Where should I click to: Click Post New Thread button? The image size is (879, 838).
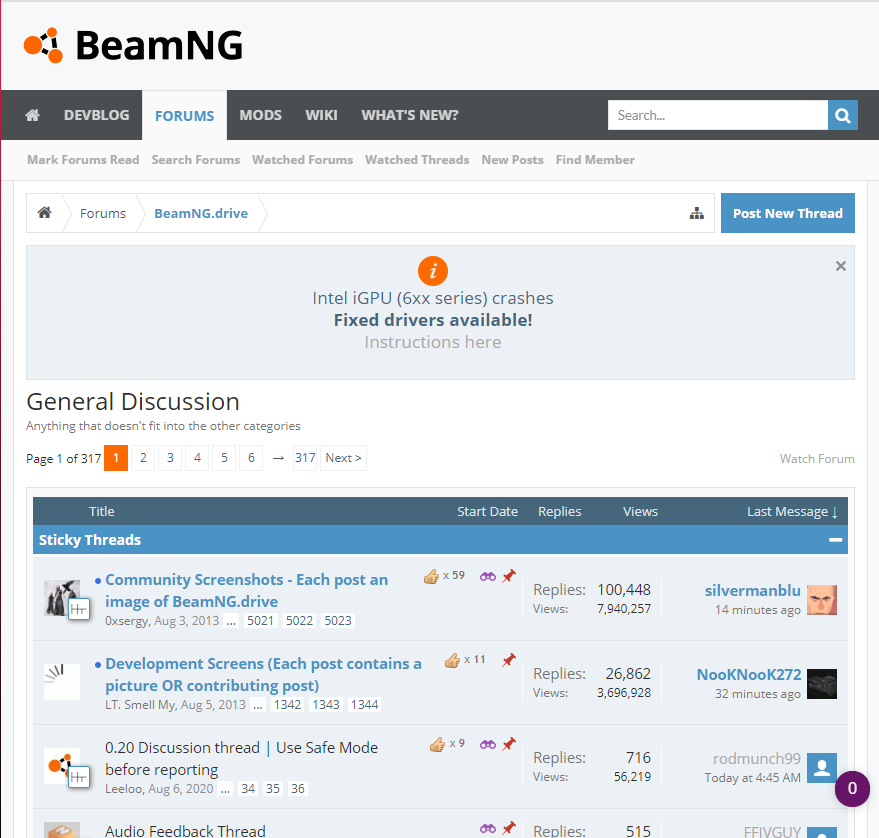tap(788, 213)
